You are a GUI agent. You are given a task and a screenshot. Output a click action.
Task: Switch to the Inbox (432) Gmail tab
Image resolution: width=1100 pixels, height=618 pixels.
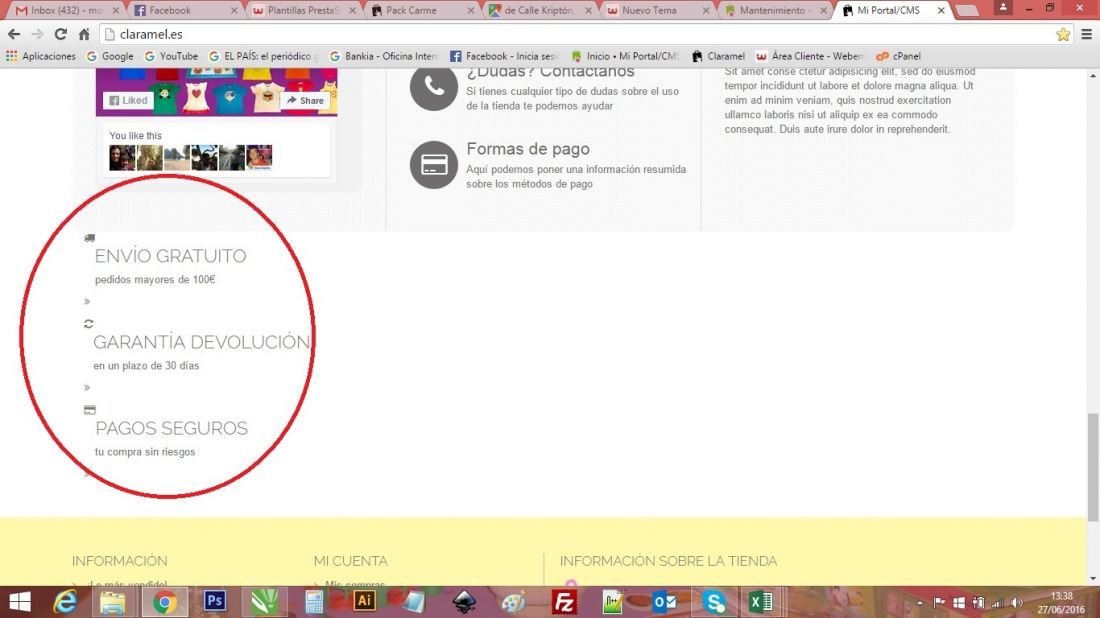coord(67,11)
